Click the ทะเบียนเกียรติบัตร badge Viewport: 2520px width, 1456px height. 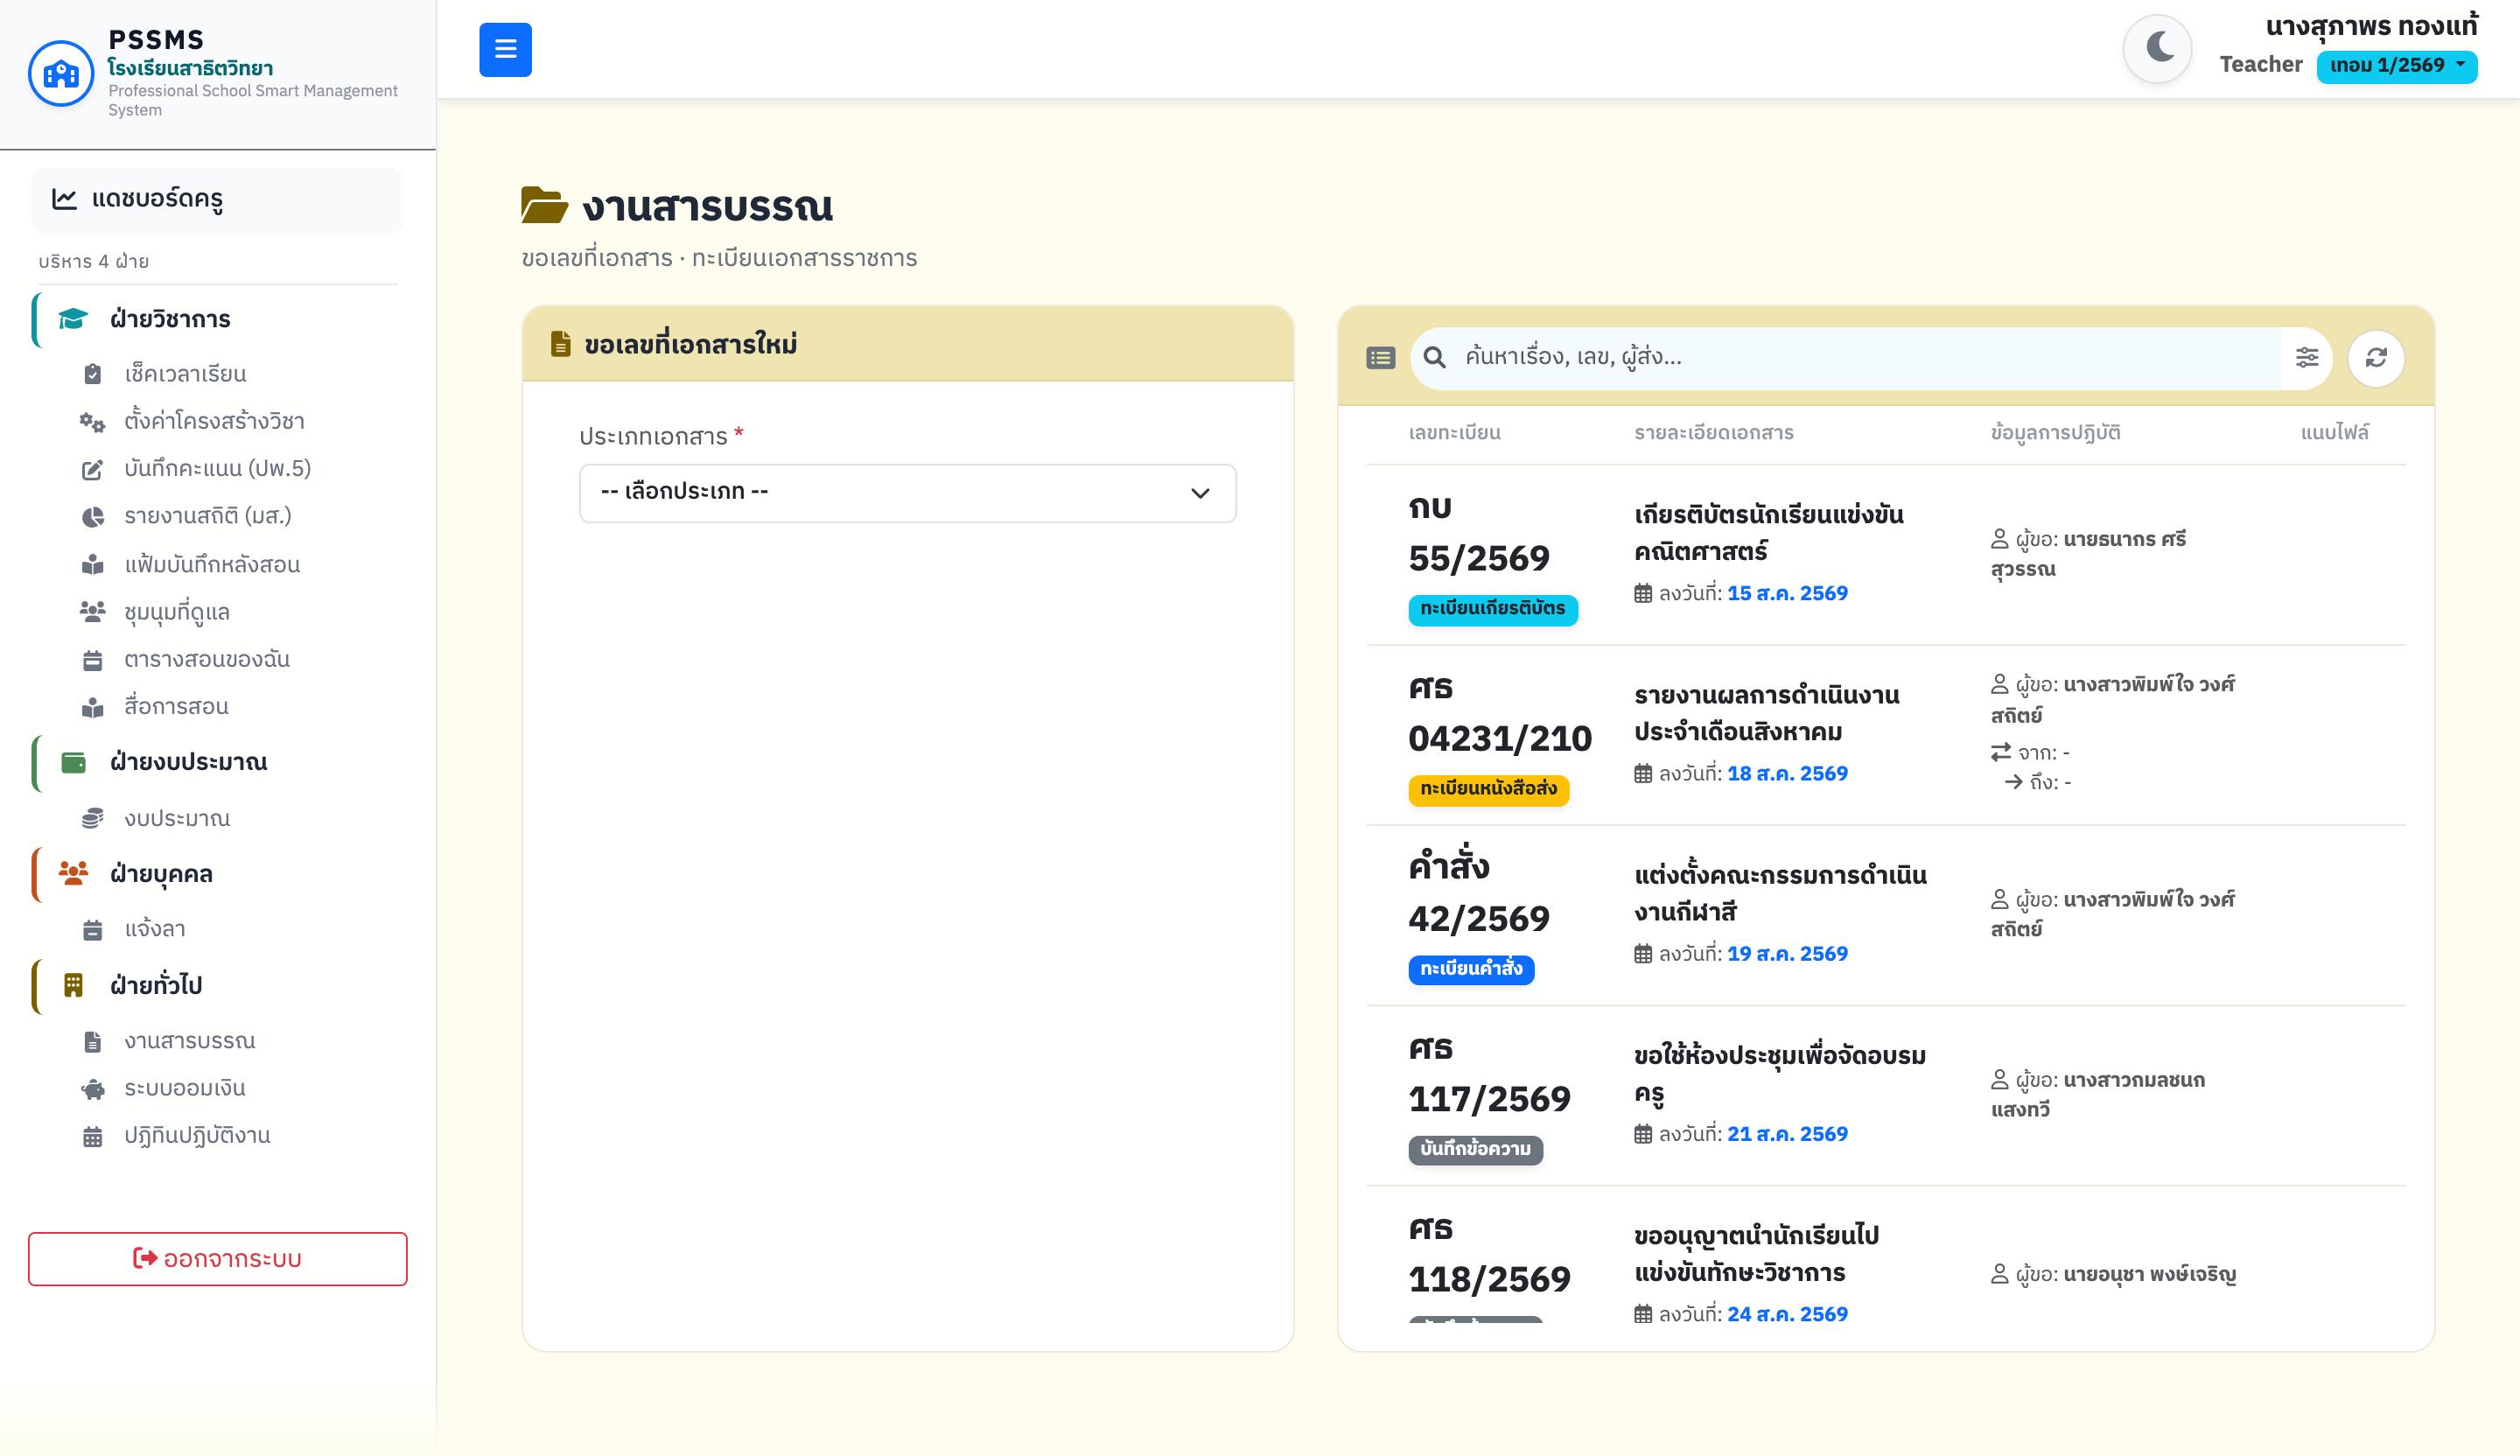tap(1492, 608)
